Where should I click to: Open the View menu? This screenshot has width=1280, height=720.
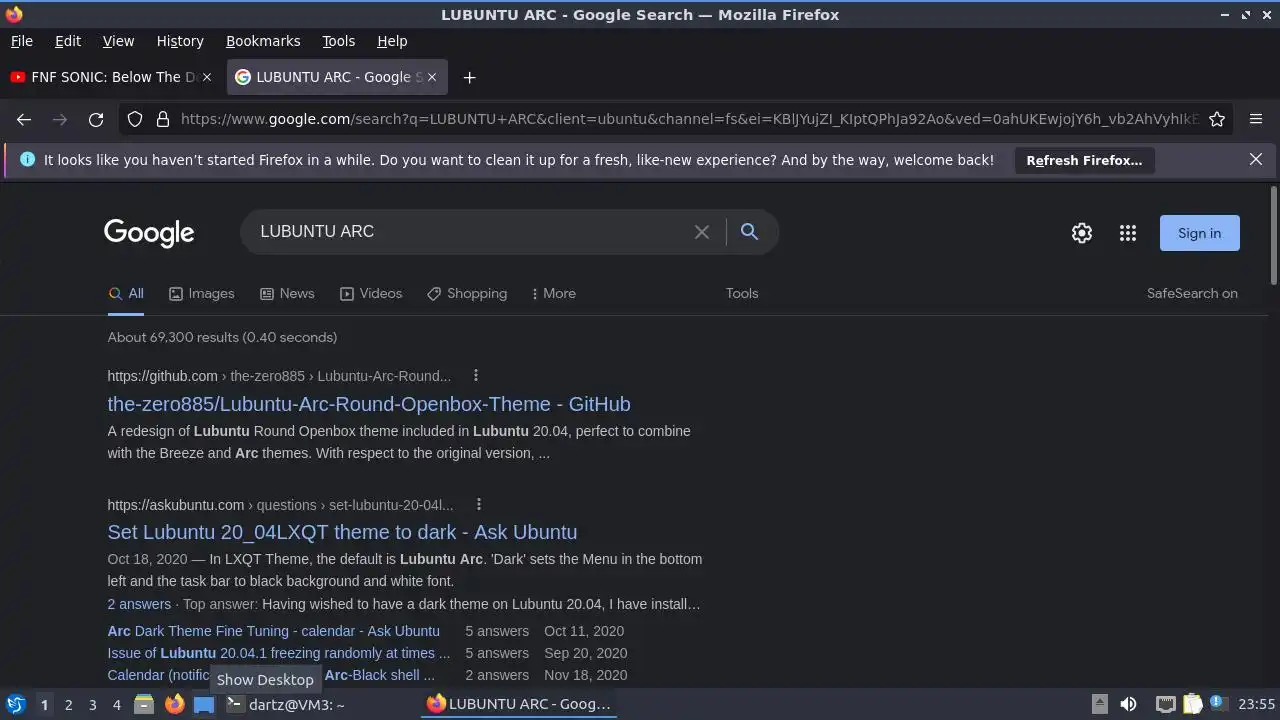[118, 41]
